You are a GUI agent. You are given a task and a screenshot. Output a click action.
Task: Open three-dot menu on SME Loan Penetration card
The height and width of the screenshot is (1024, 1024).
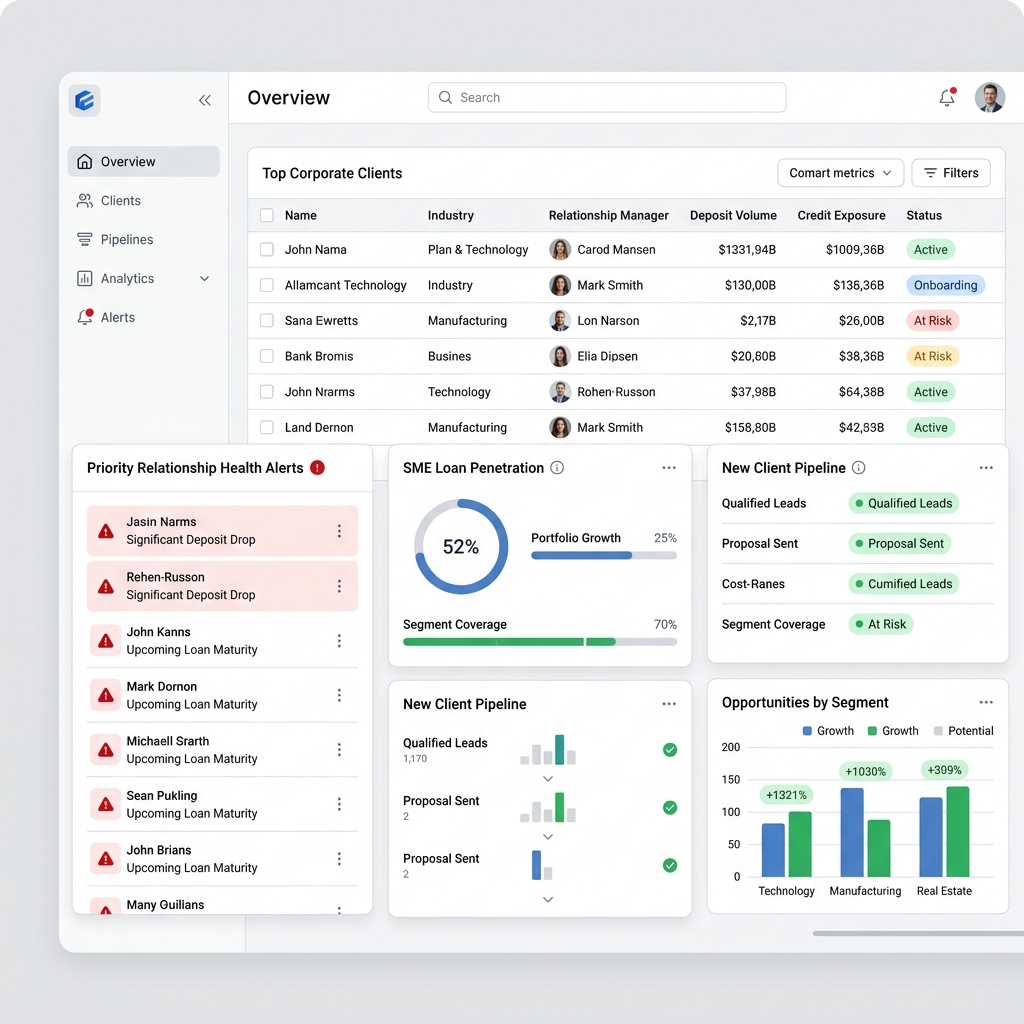pos(669,468)
